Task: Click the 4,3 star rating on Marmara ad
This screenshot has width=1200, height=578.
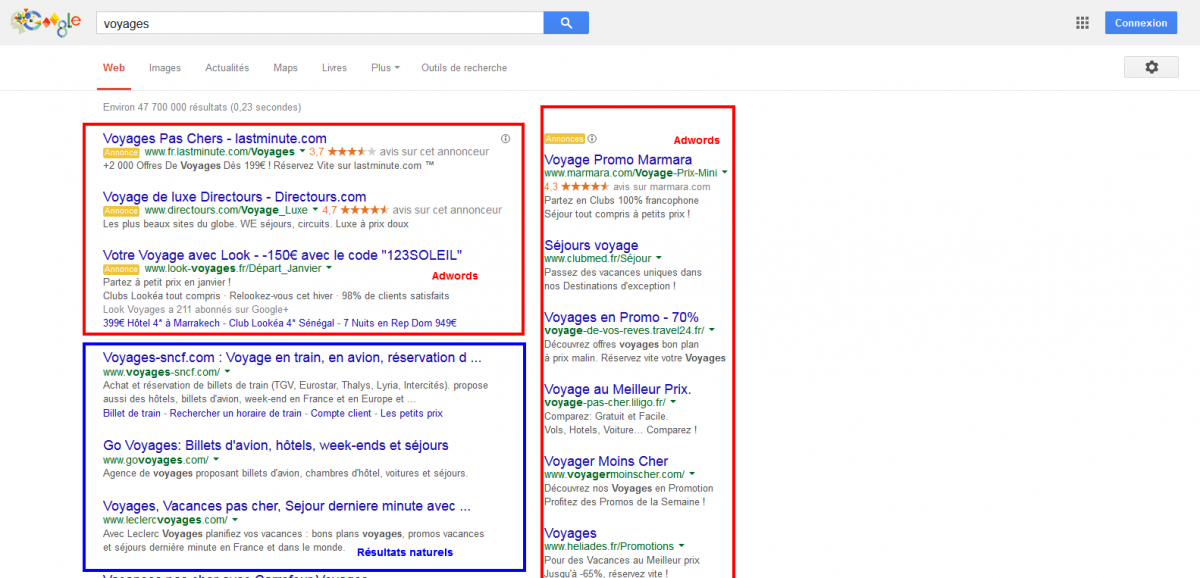Action: (577, 187)
